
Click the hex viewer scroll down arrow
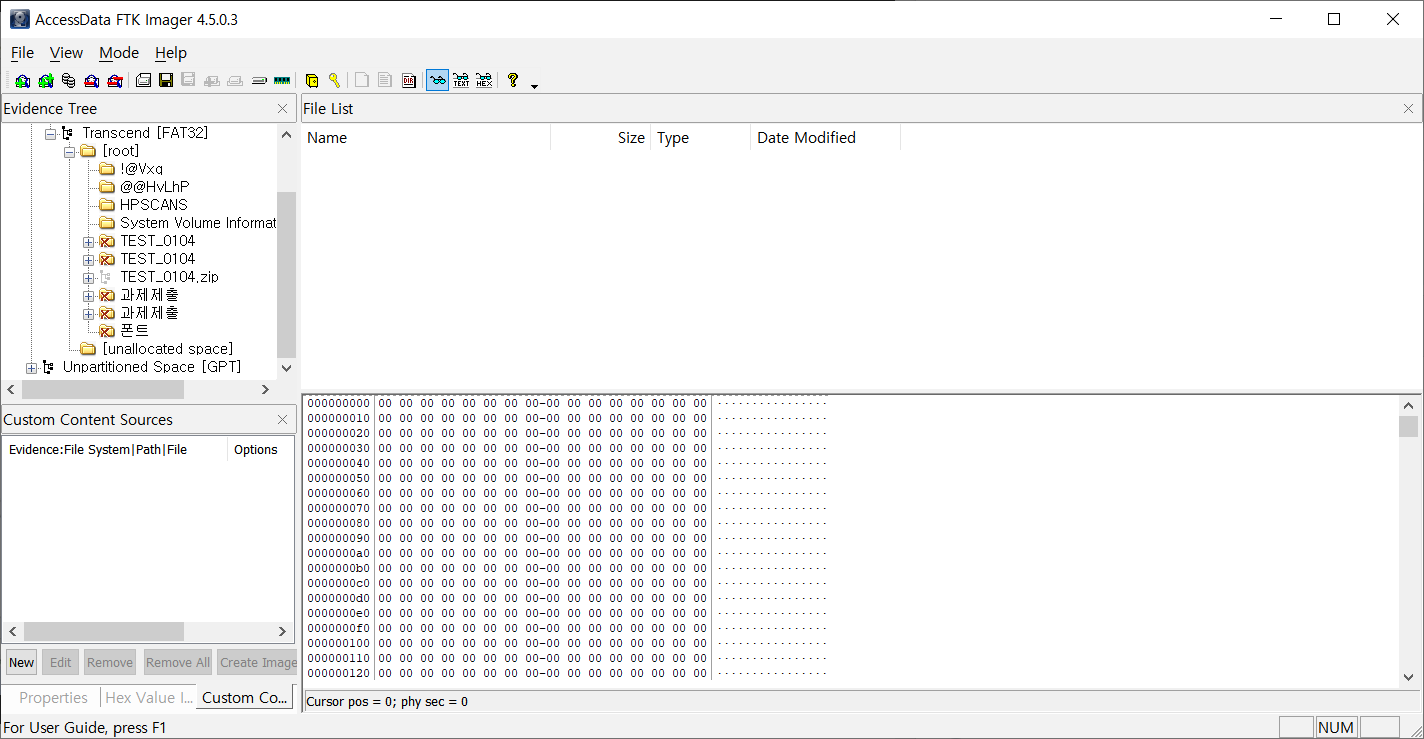(1408, 677)
